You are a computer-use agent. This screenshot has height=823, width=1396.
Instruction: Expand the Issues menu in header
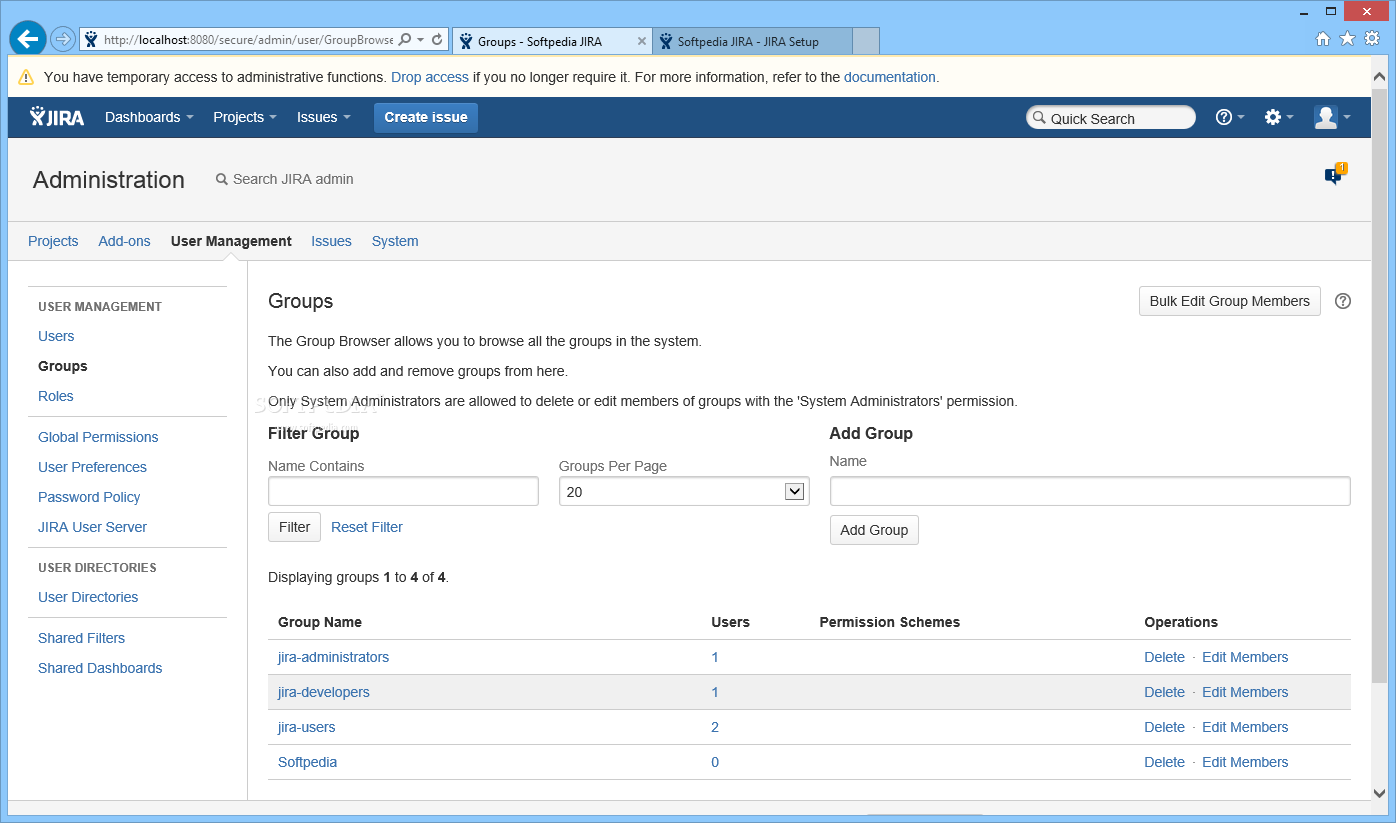pyautogui.click(x=324, y=117)
